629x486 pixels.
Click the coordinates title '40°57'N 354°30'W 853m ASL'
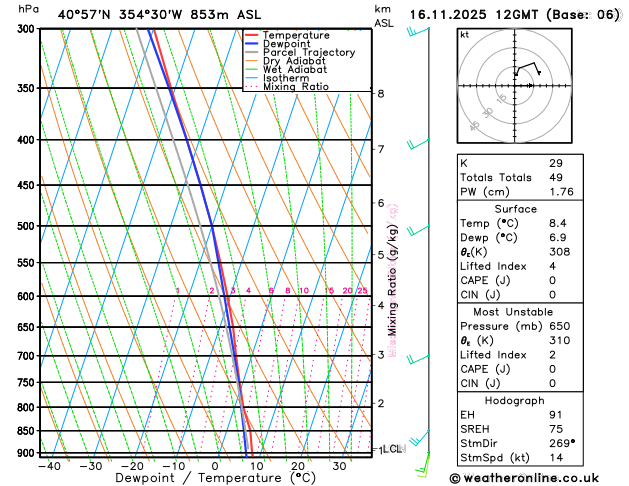click(x=159, y=15)
